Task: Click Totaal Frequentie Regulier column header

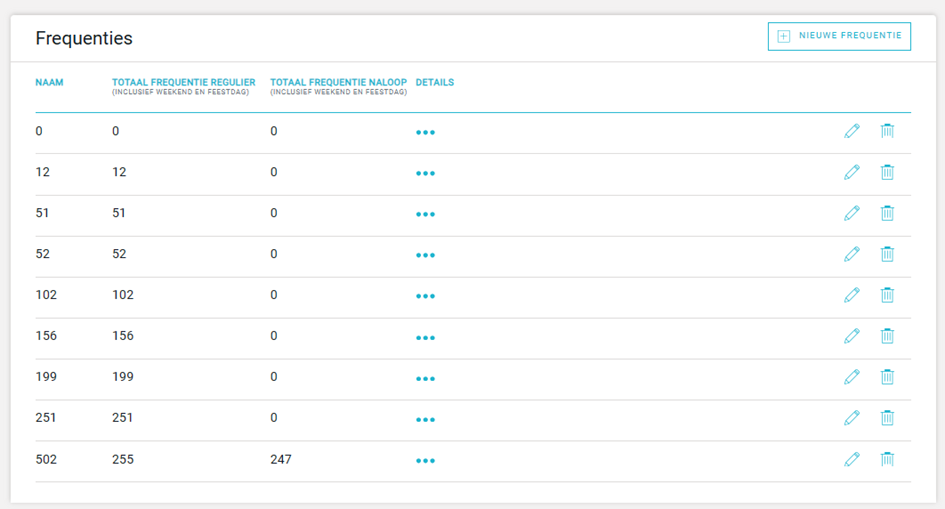Action: [184, 86]
